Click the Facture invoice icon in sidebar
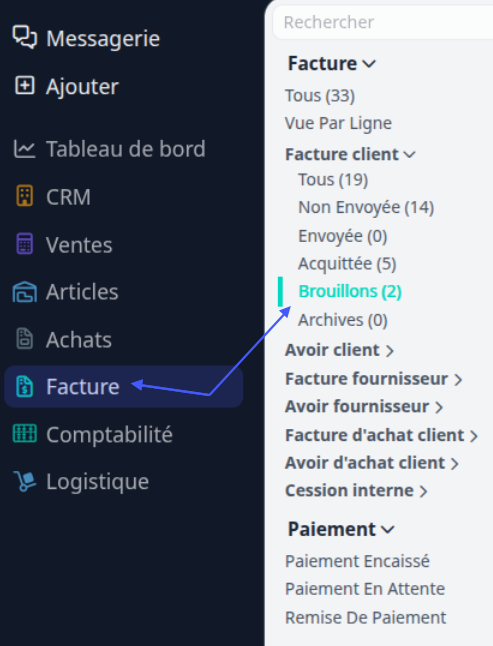 [x=25, y=386]
